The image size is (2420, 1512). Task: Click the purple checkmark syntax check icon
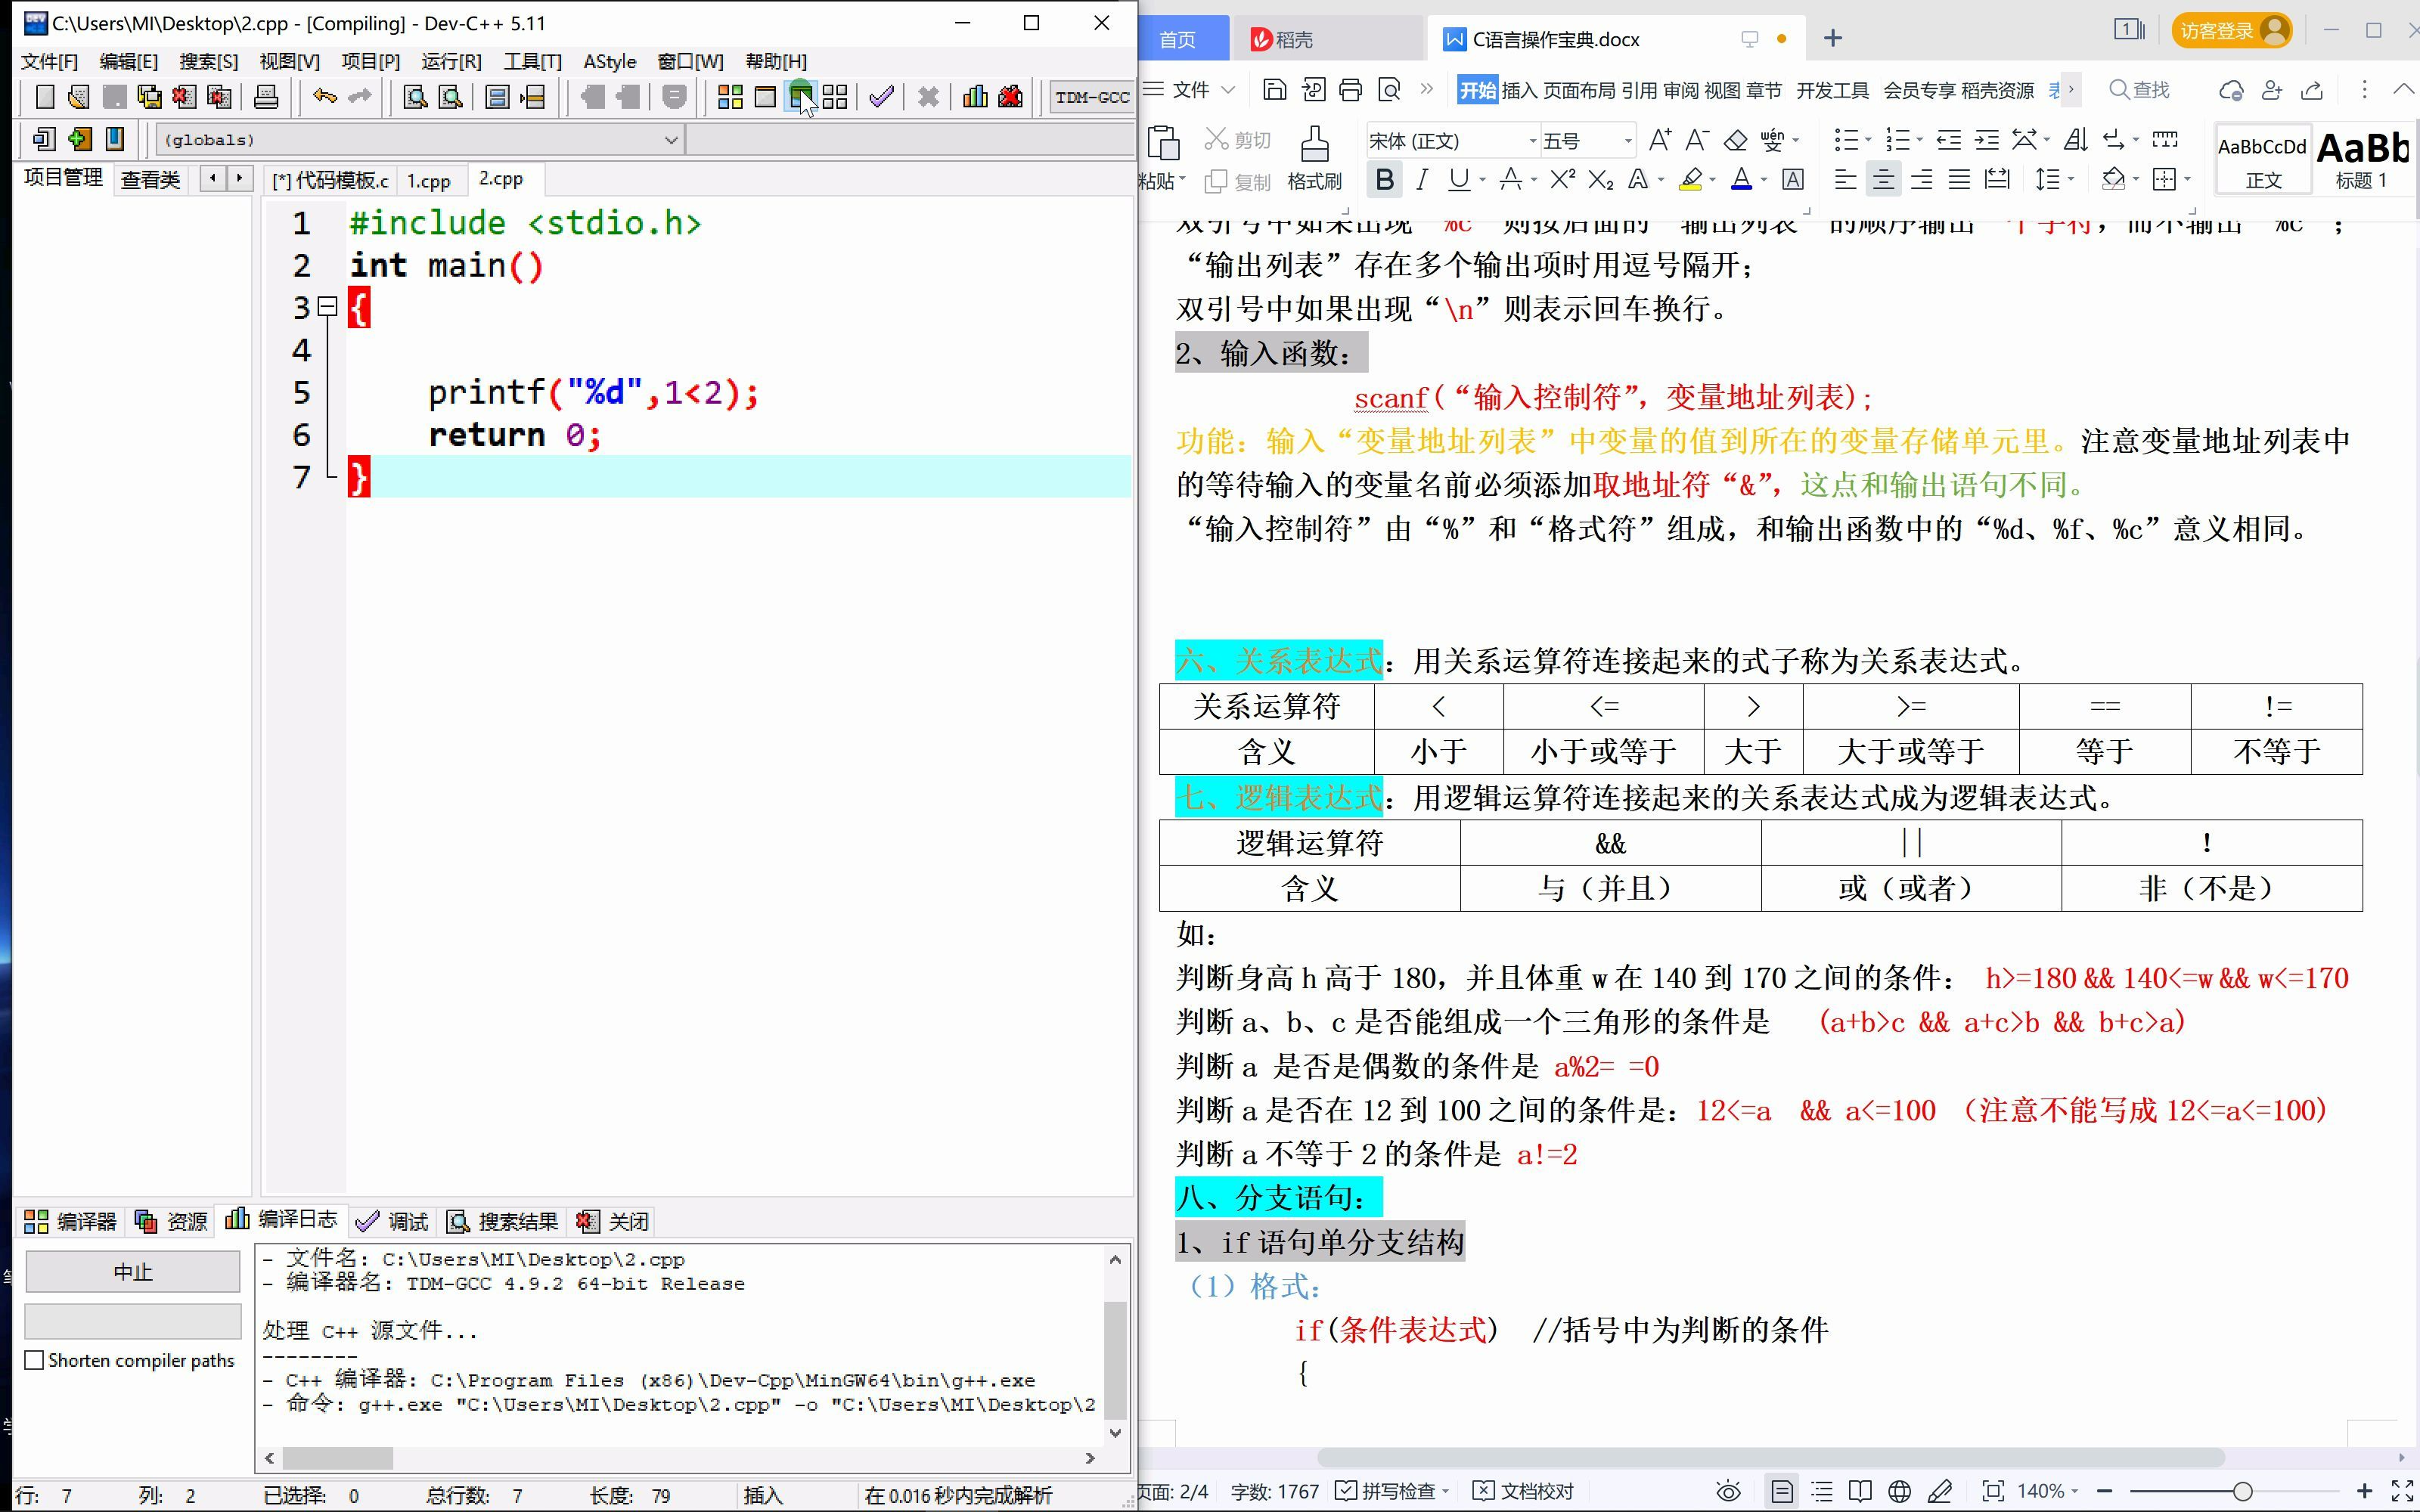pyautogui.click(x=881, y=97)
